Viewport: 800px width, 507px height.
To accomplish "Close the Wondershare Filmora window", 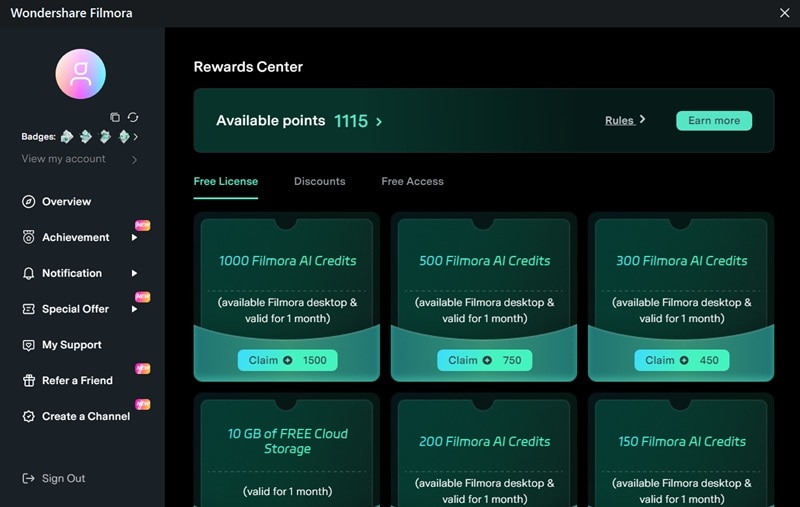I will [x=785, y=13].
